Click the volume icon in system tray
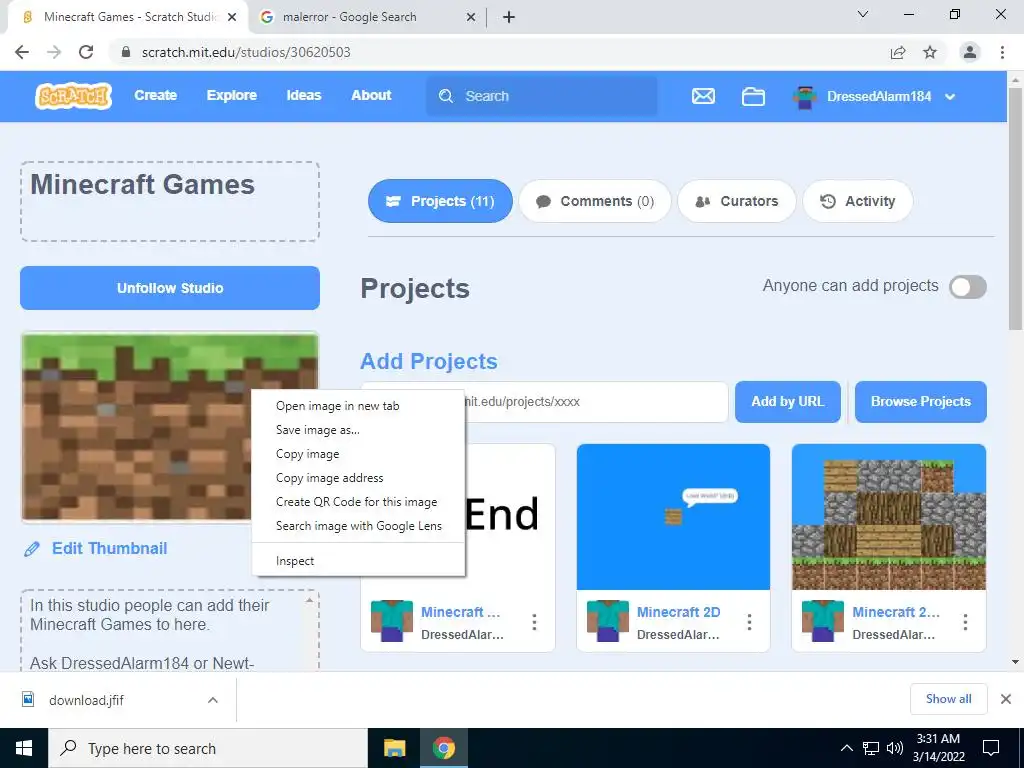 (x=895, y=748)
